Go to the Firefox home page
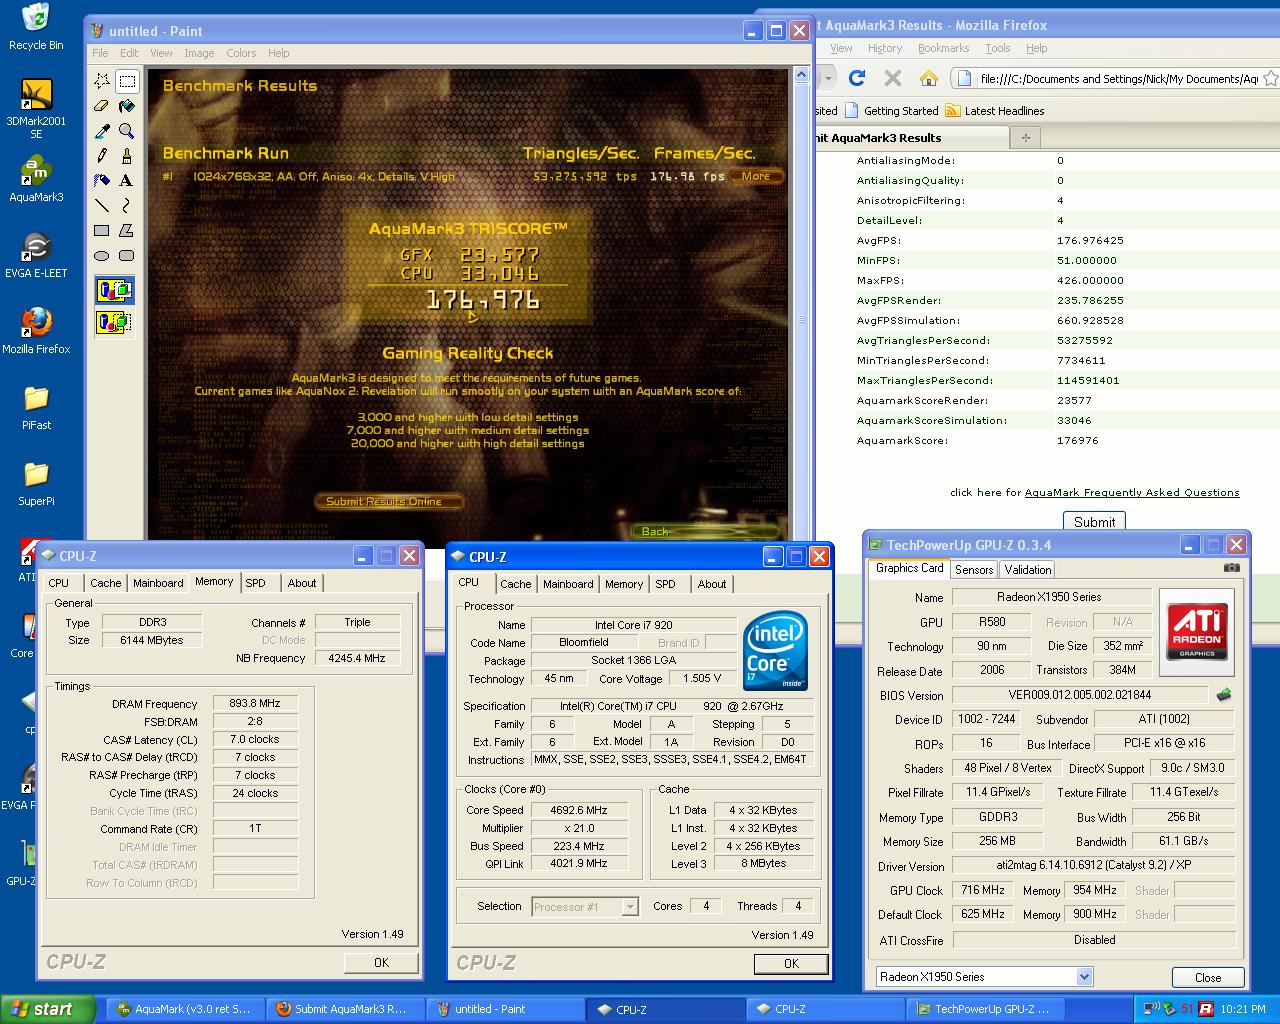Screen dimensions: 1280x1024 929,78
